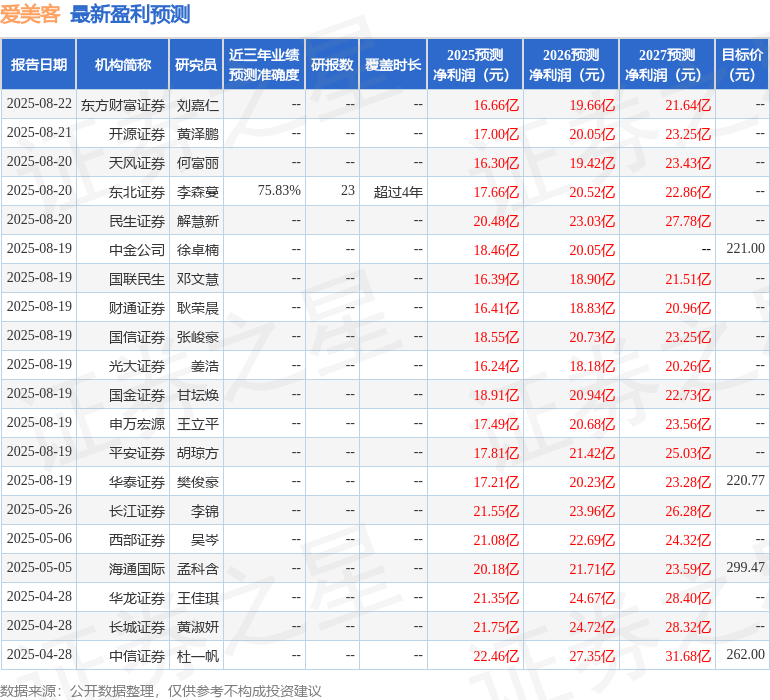Click the 31.68亿 2027 forecast value

(x=688, y=656)
